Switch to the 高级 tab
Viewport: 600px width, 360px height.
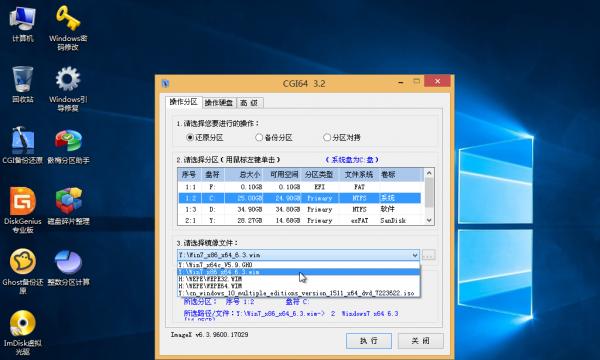tap(249, 103)
